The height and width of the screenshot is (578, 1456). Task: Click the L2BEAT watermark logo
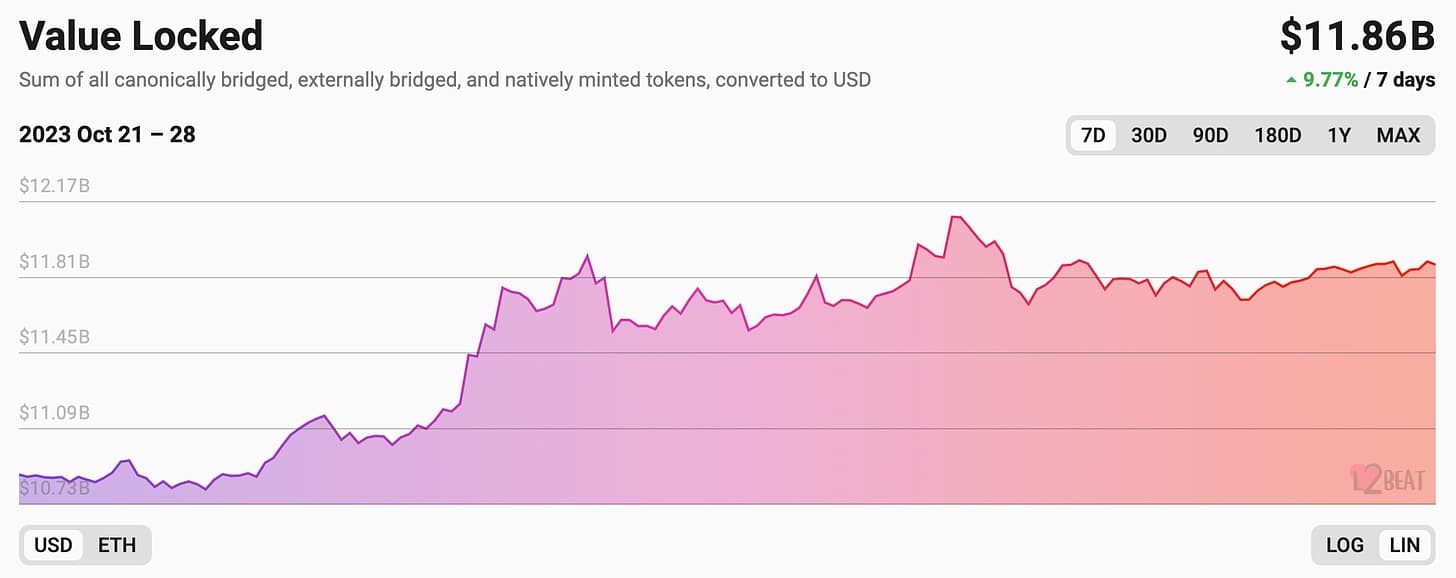[x=1387, y=479]
